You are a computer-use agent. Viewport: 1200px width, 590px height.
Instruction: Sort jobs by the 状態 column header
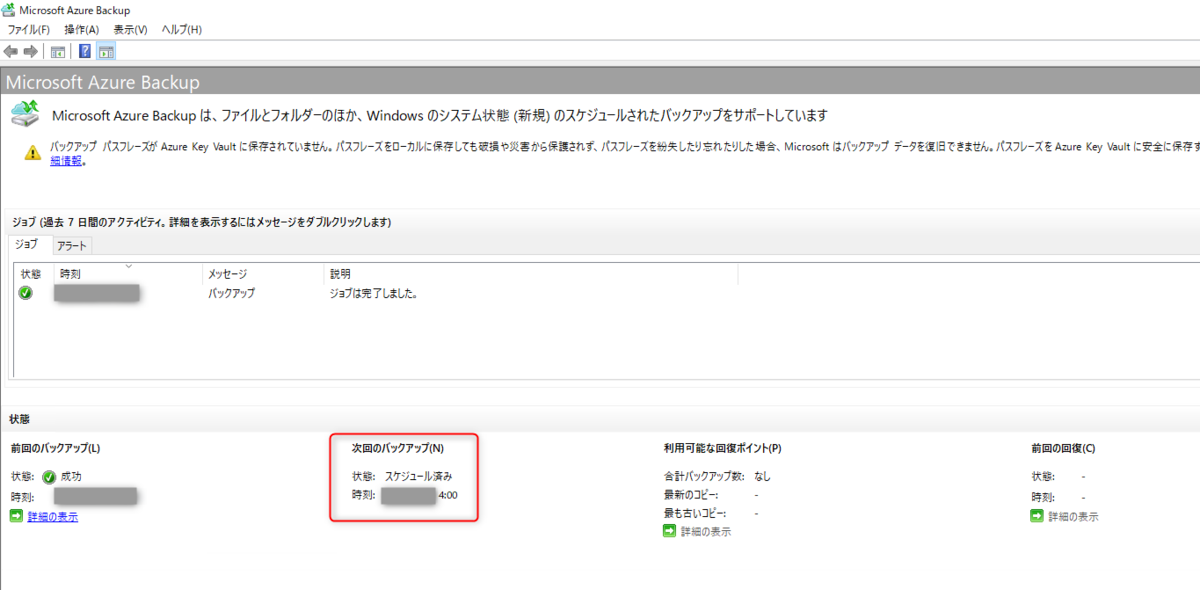(x=31, y=273)
